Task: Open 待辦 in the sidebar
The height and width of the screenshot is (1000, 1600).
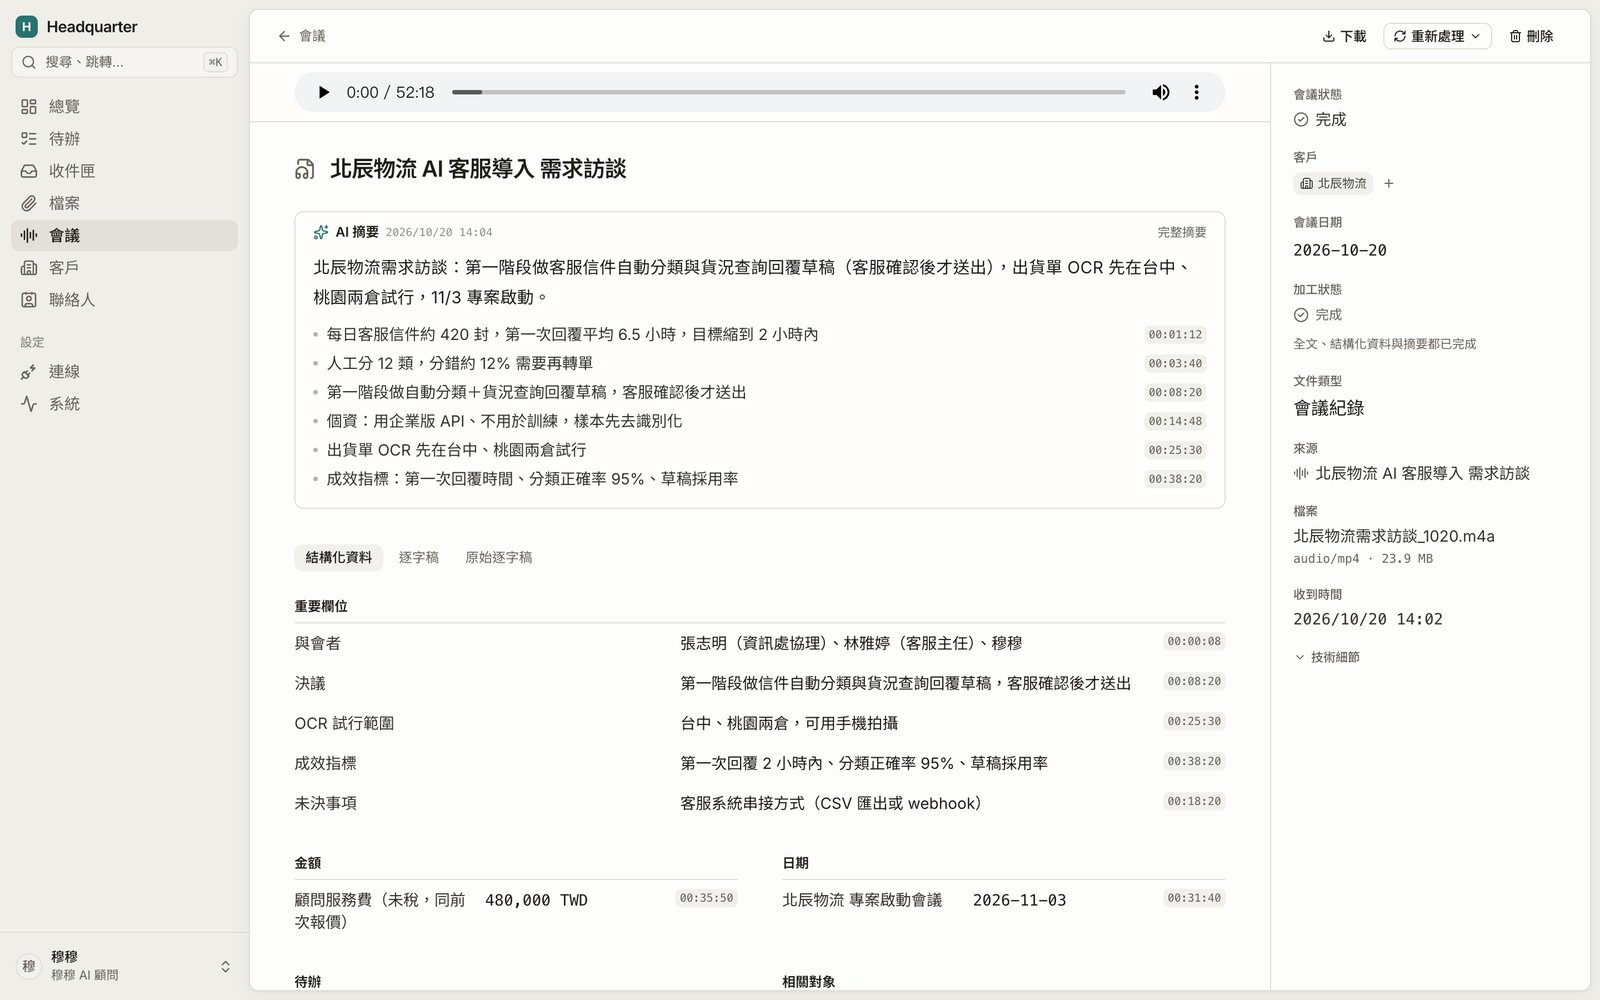Action: click(x=125, y=138)
